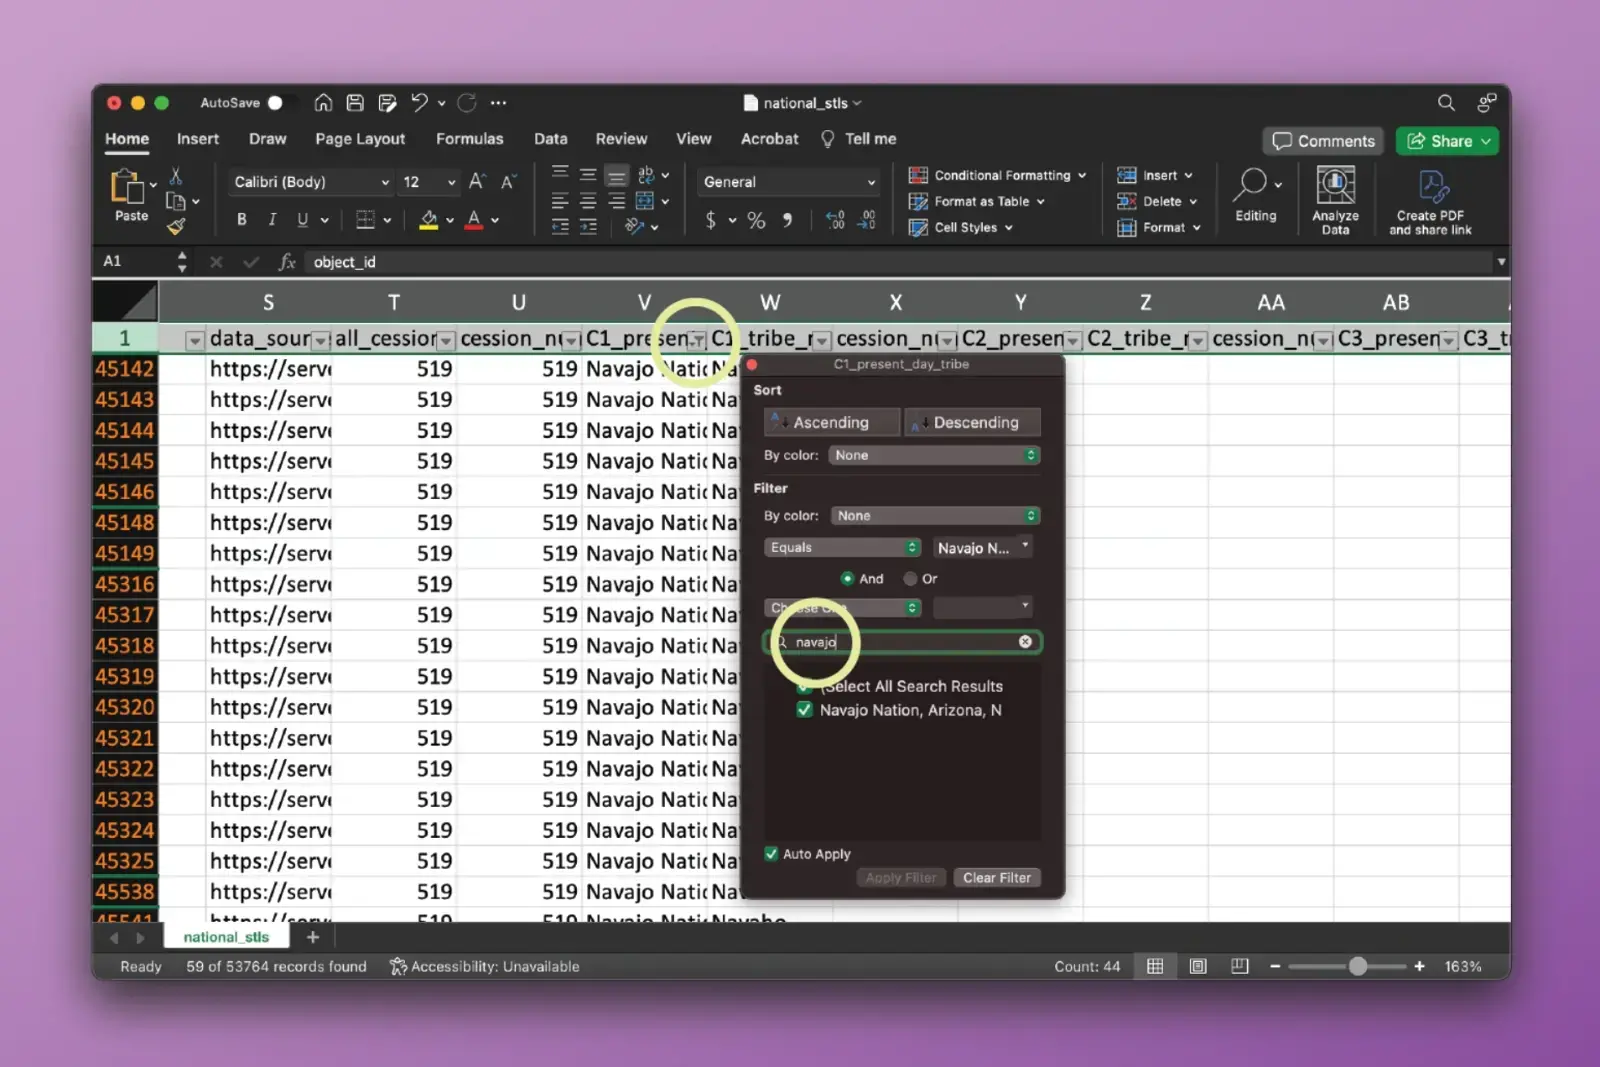1600x1067 pixels.
Task: Open the more options ellipsis in title bar
Action: pyautogui.click(x=498, y=102)
